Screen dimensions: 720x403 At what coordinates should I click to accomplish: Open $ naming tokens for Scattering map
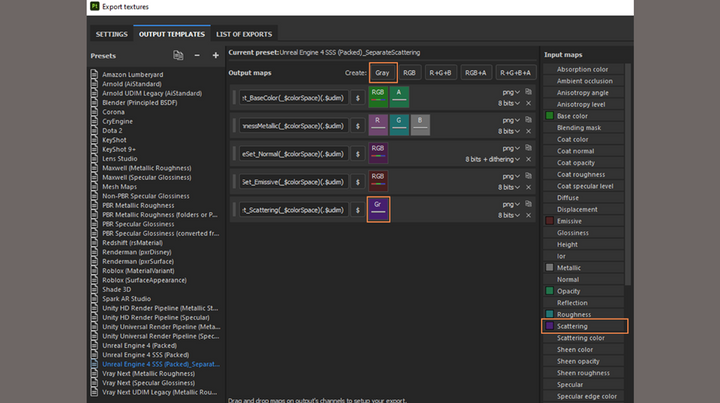coord(358,210)
